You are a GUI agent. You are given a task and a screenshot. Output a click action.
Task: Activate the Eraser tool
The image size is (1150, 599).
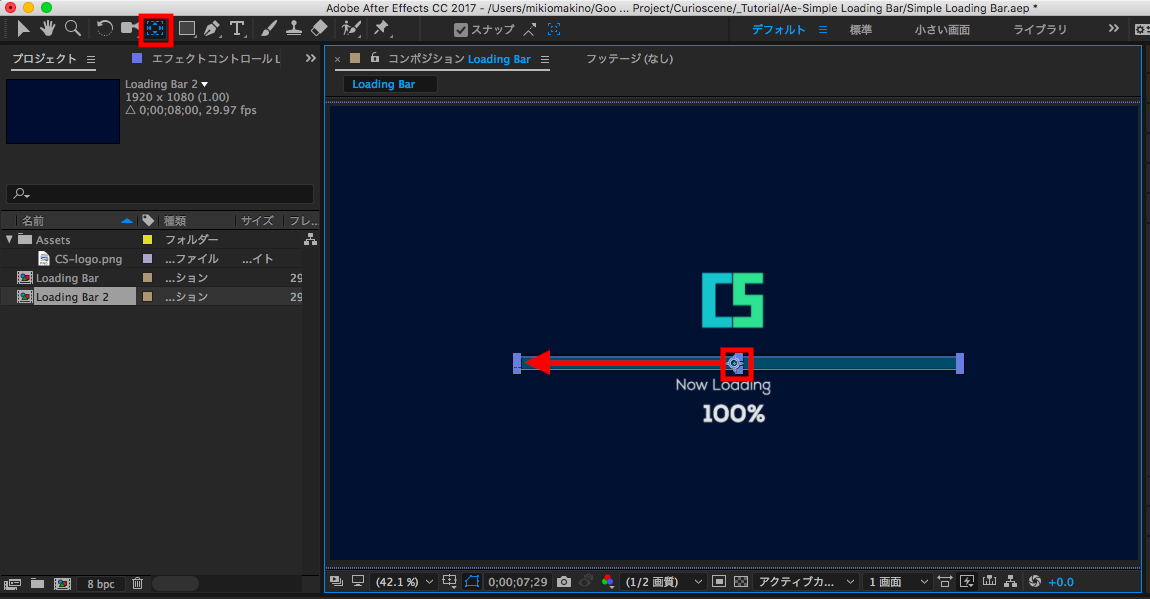(319, 28)
